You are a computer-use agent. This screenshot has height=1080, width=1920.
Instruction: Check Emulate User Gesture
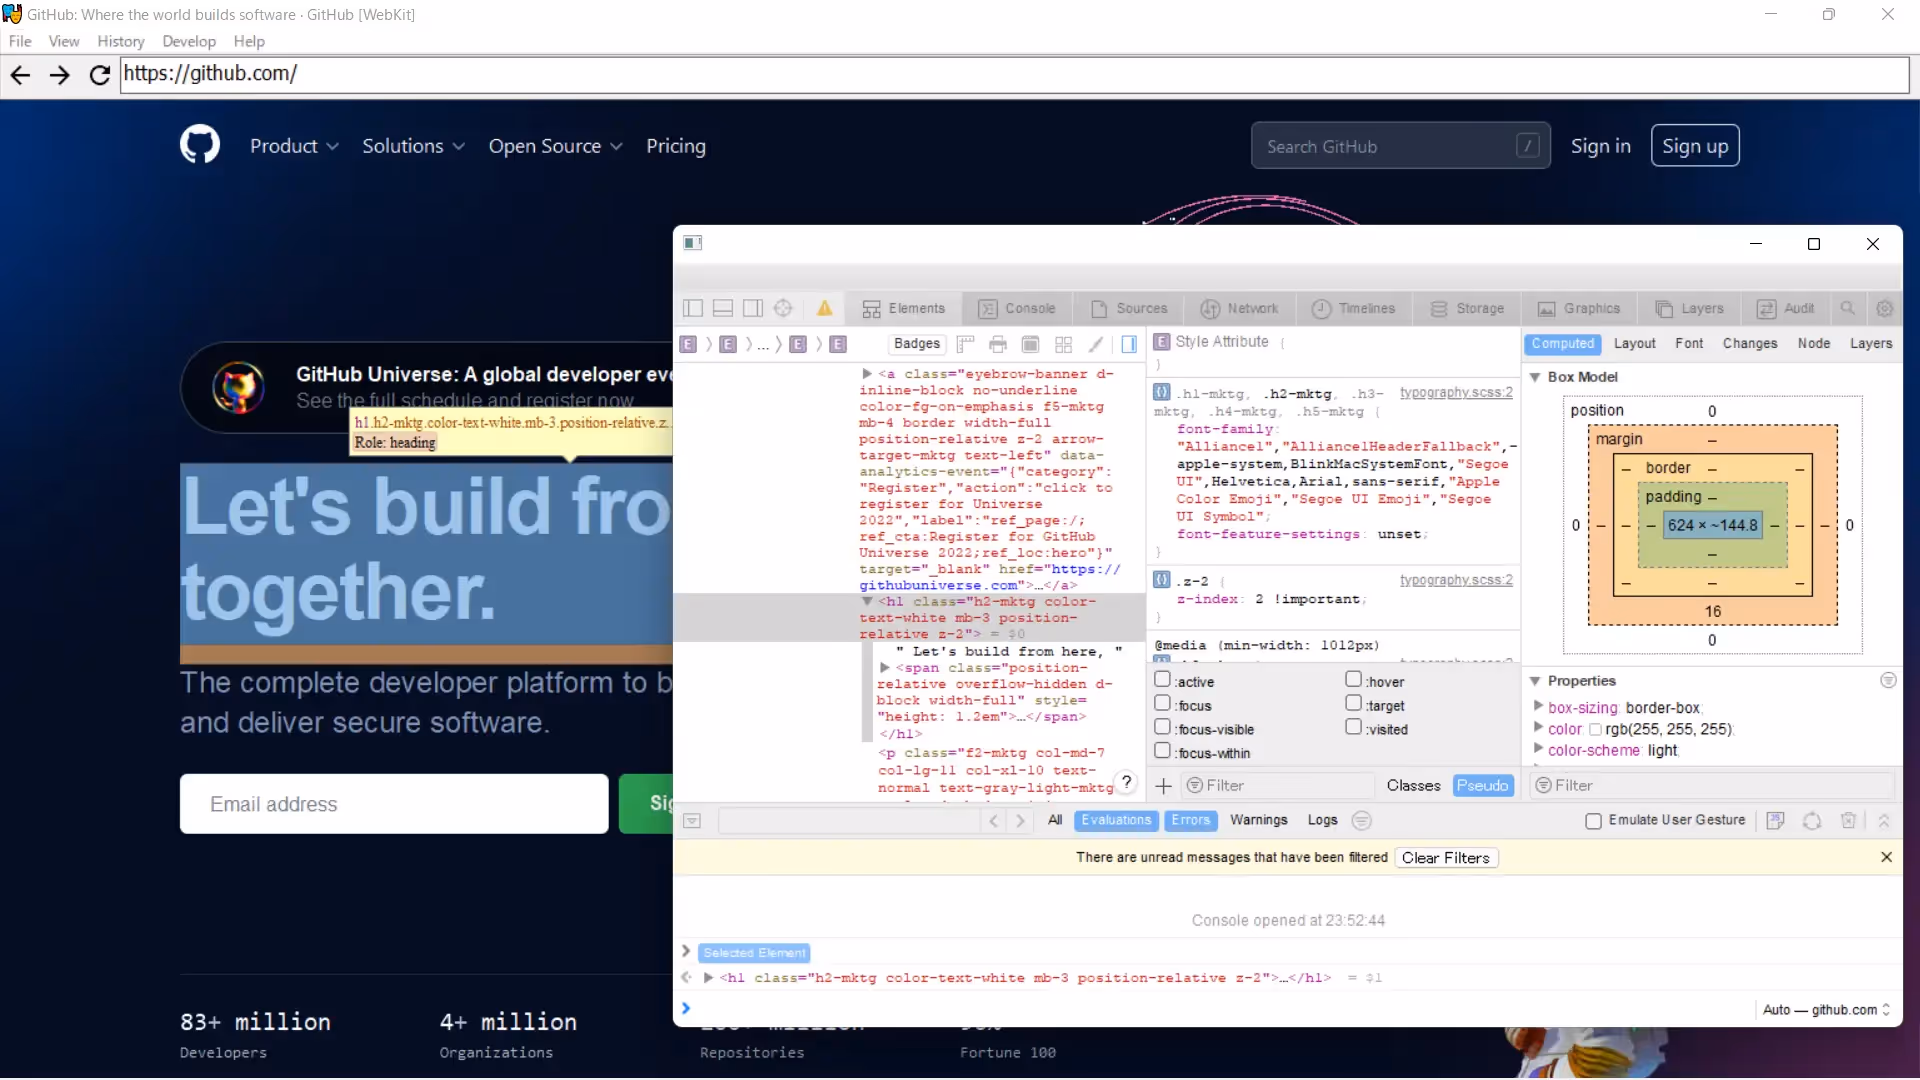(1593, 821)
